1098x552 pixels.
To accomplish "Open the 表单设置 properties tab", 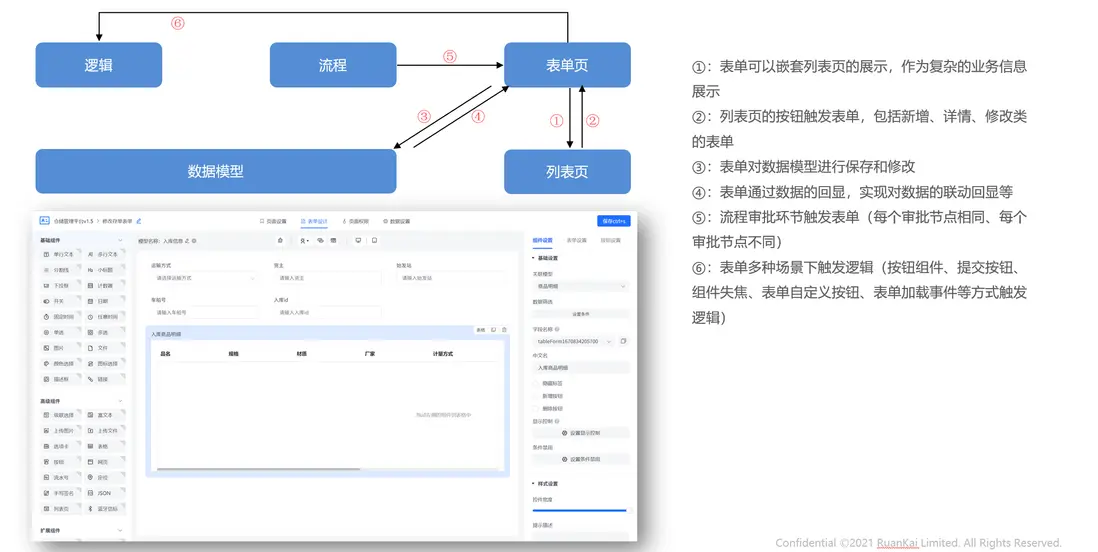I will [x=576, y=240].
